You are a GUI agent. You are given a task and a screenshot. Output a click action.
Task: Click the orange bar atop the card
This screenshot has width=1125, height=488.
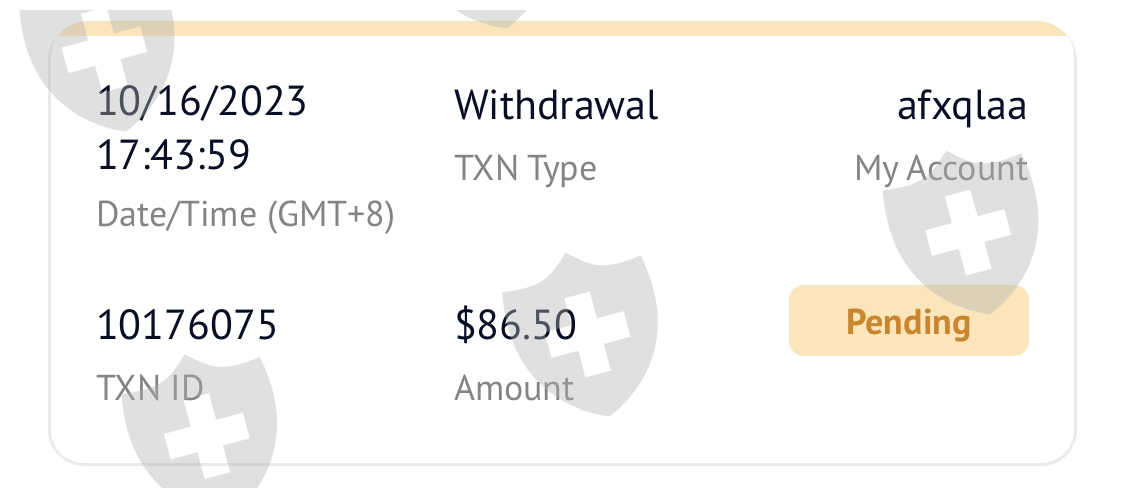(560, 29)
